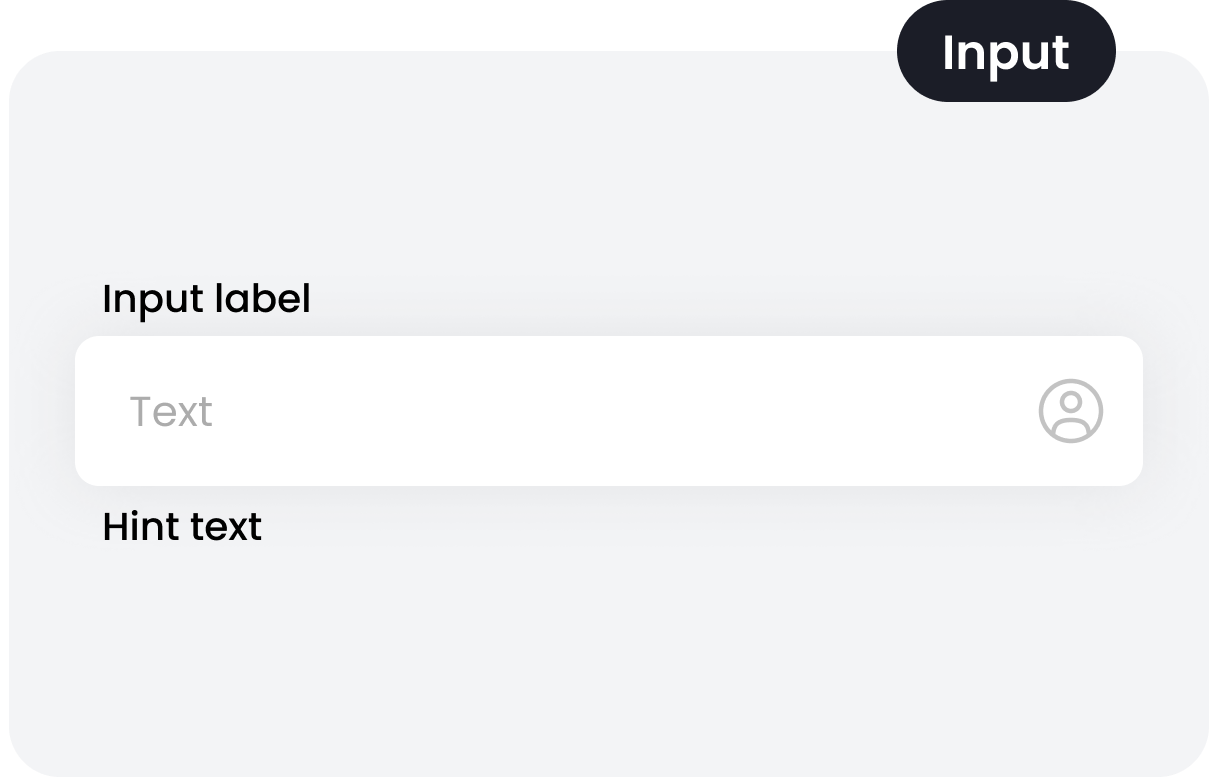Click the "Input label" text
1218x777 pixels.
(206, 299)
